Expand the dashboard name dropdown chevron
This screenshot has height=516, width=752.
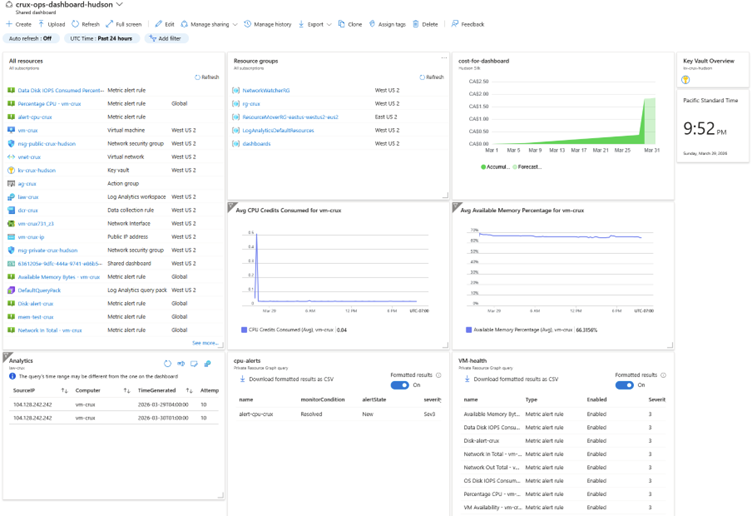(120, 5)
